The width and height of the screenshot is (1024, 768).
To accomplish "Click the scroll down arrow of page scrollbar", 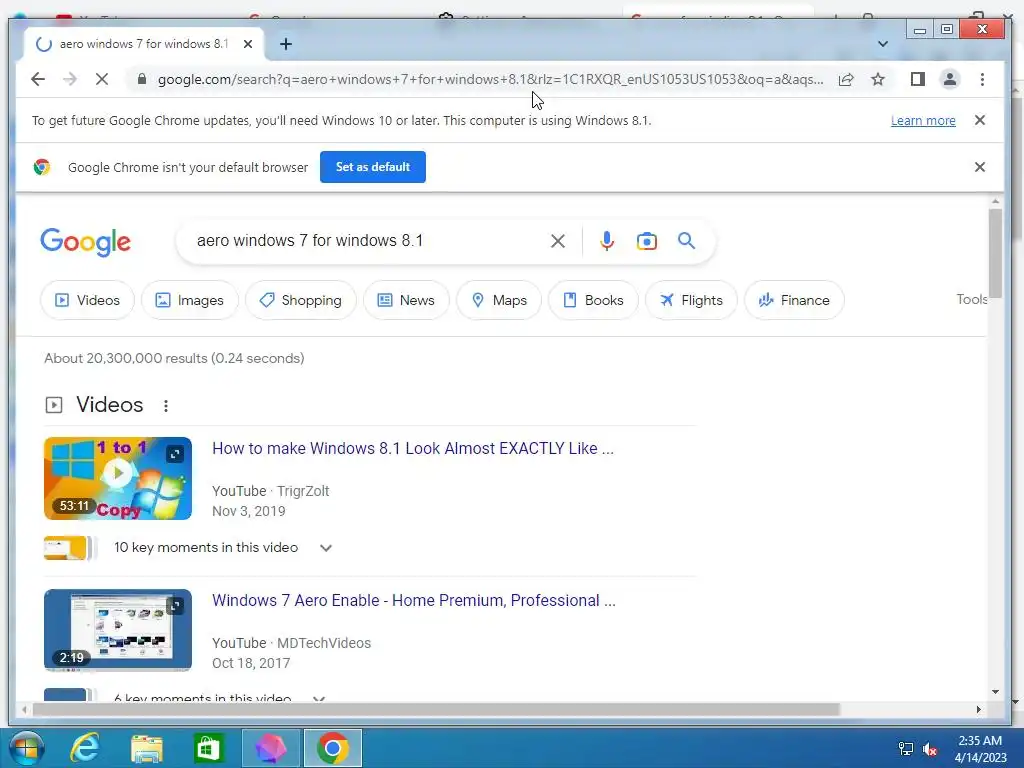I will click(x=995, y=692).
